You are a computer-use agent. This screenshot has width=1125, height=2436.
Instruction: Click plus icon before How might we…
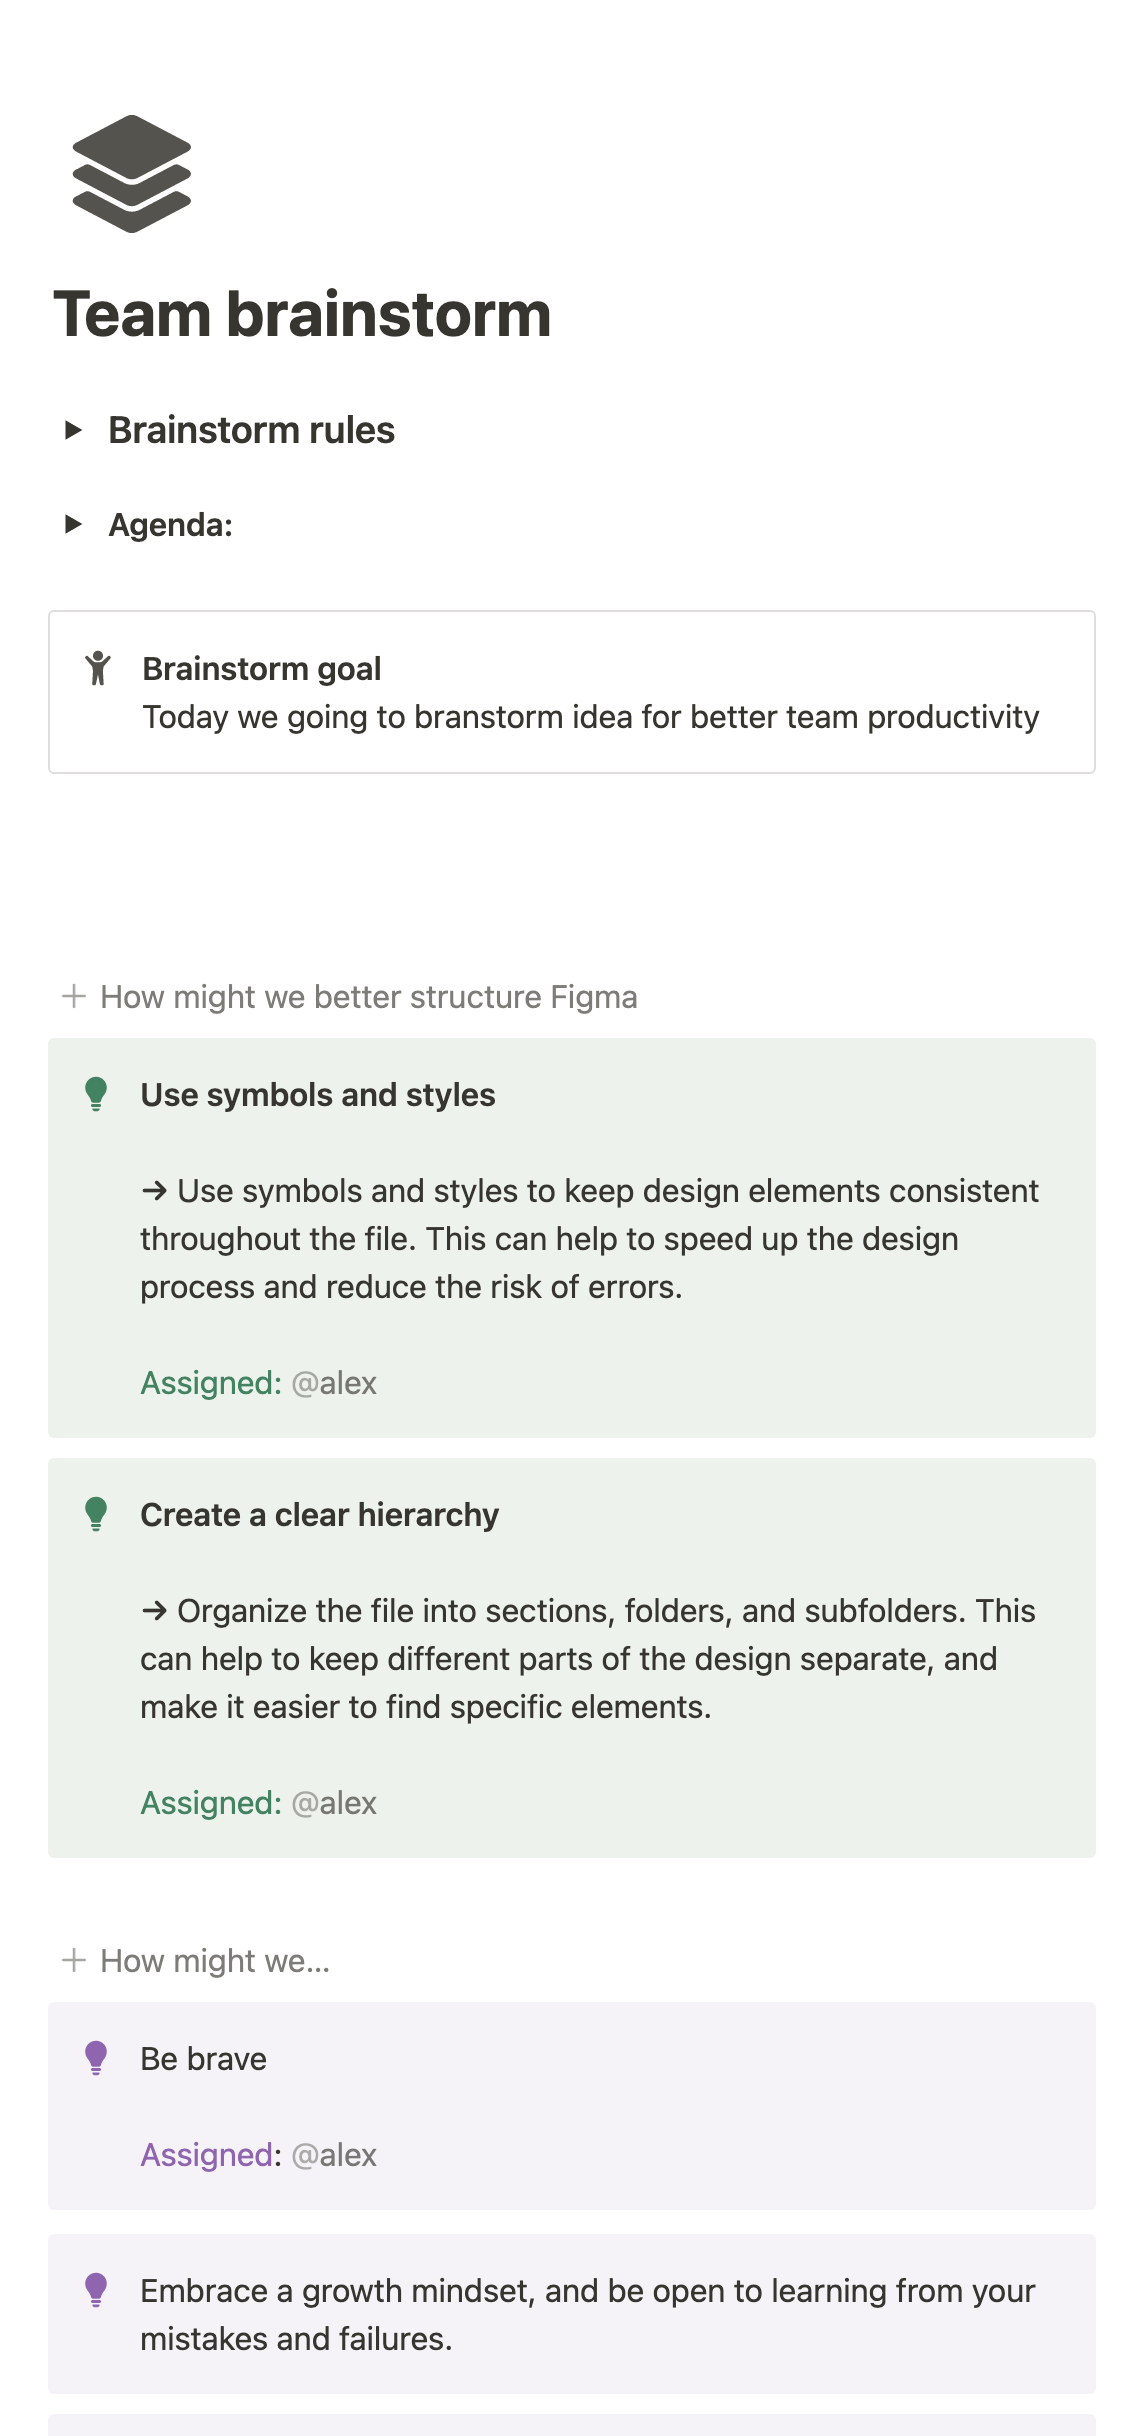[73, 1960]
